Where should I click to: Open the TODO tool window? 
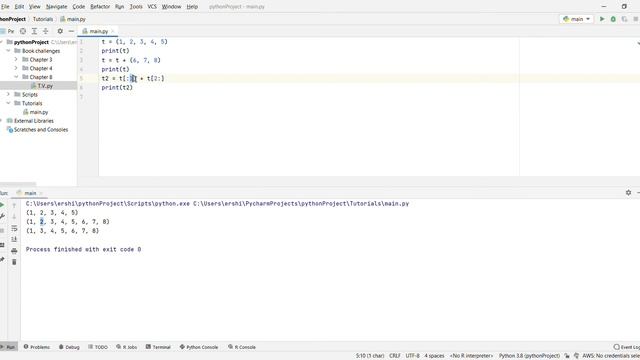(x=98, y=347)
